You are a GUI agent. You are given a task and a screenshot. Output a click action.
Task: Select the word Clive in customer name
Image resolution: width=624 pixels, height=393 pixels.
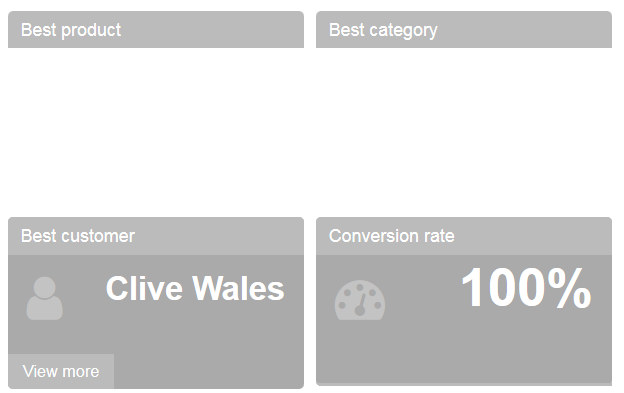[x=144, y=289]
